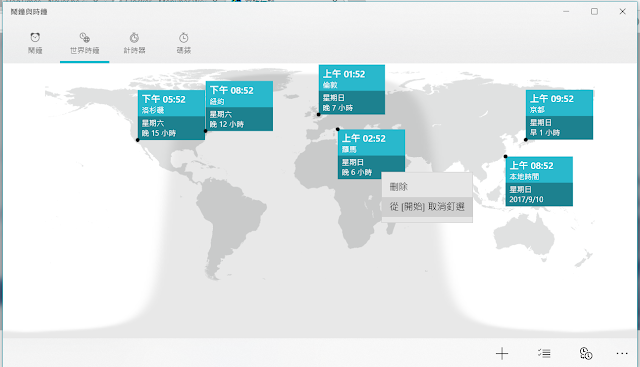Close the Alarms & Clock window
The image size is (640, 367).
click(x=622, y=11)
